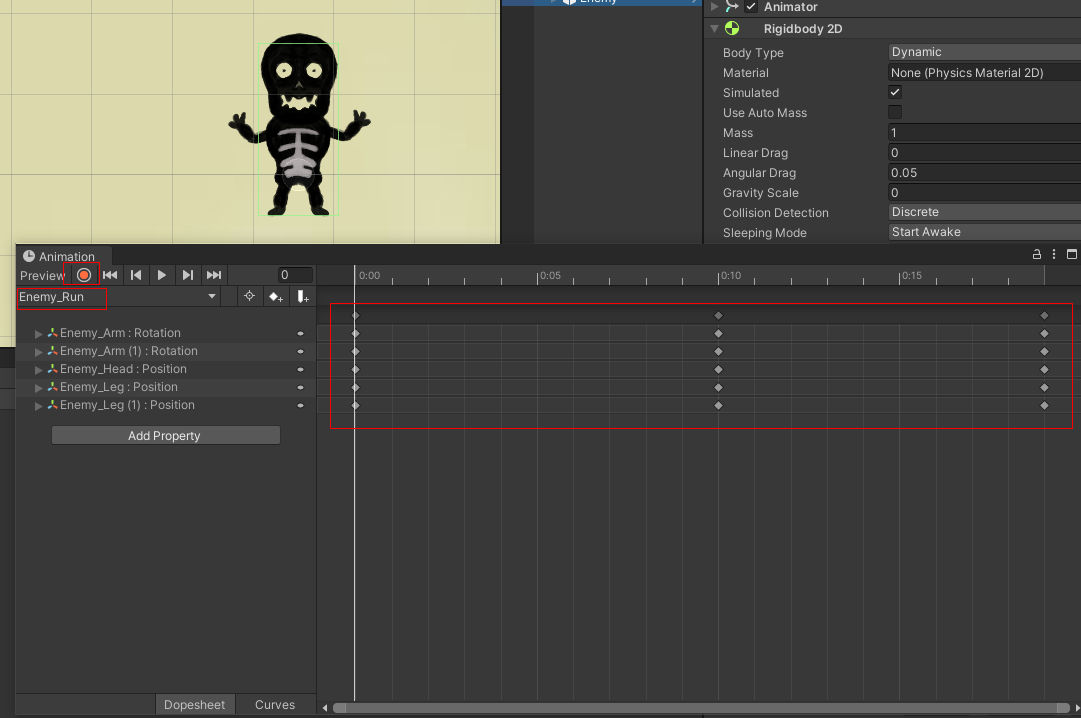Collapse the Rigidbody 2D component
This screenshot has height=718, width=1081.
(x=714, y=28)
